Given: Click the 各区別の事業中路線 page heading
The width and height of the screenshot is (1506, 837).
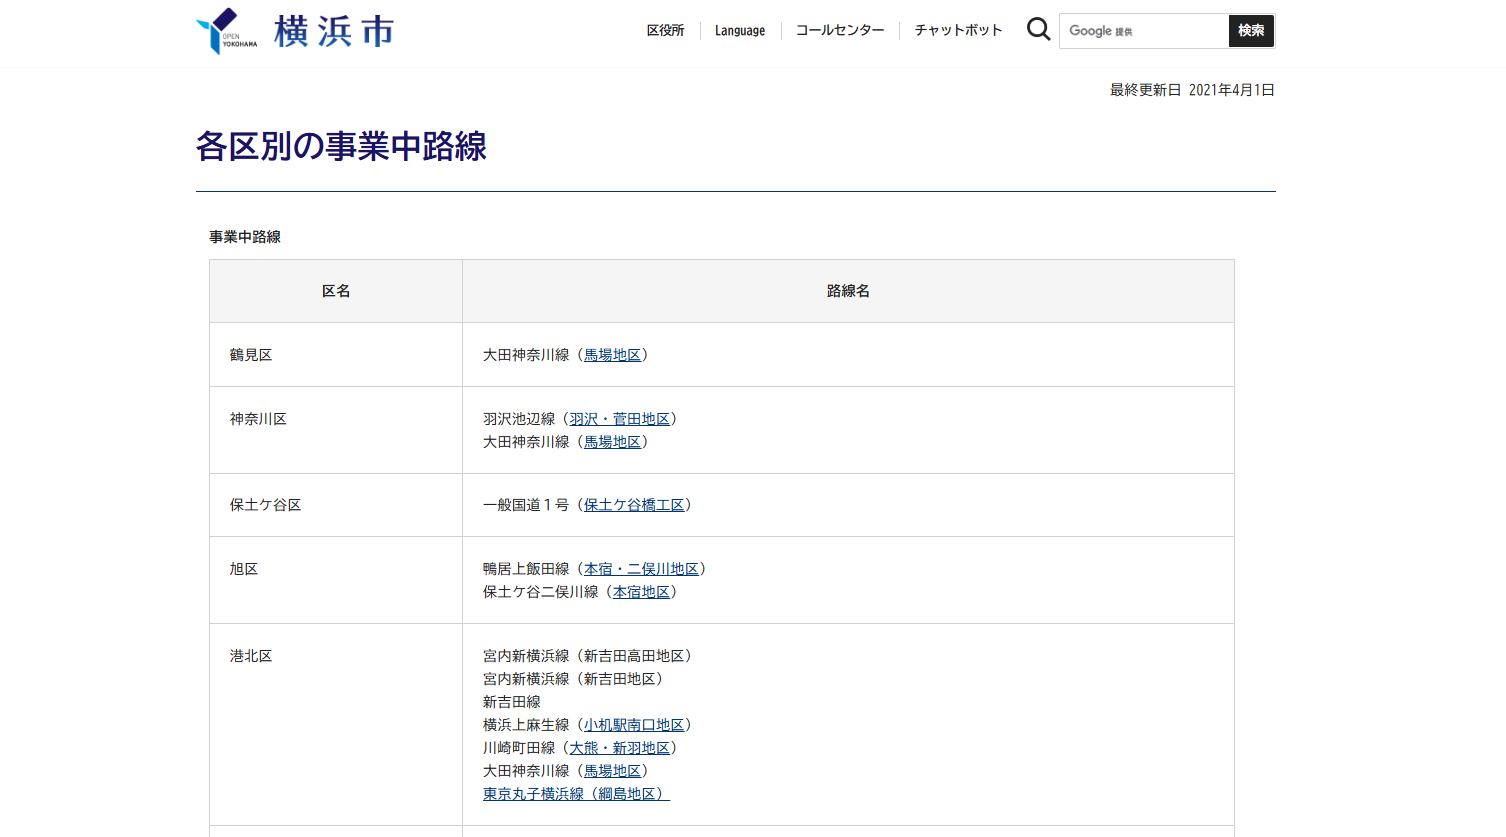Looking at the screenshot, I should click(x=341, y=147).
